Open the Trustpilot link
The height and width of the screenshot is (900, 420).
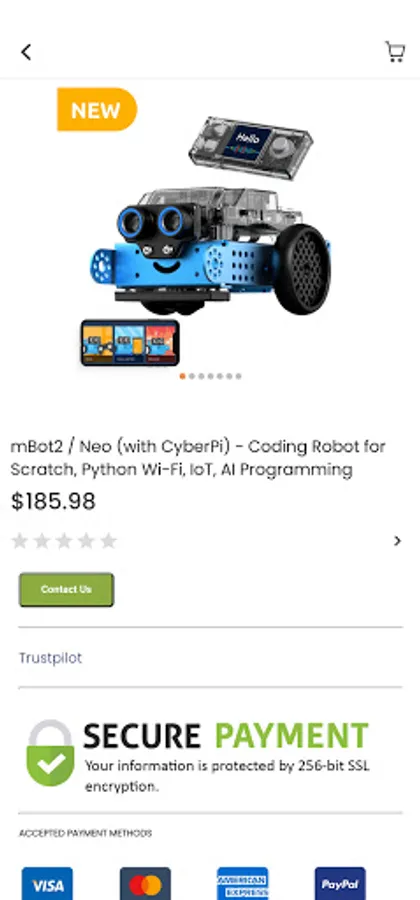tap(50, 658)
